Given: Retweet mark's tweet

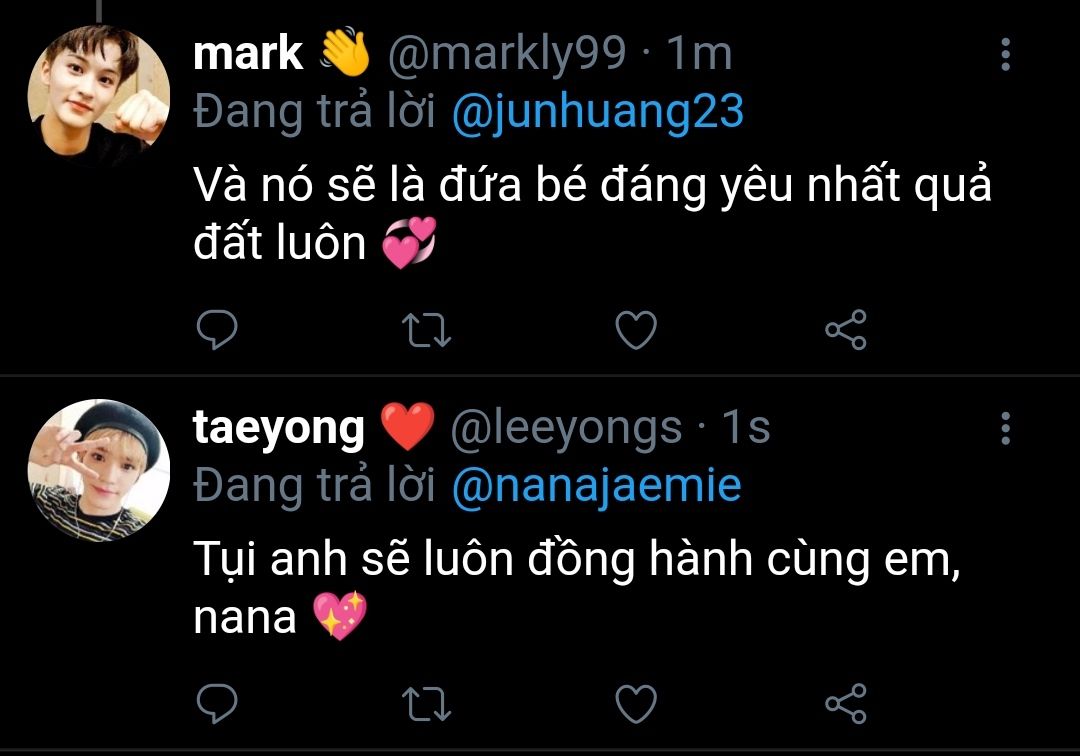Looking at the screenshot, I should point(426,330).
